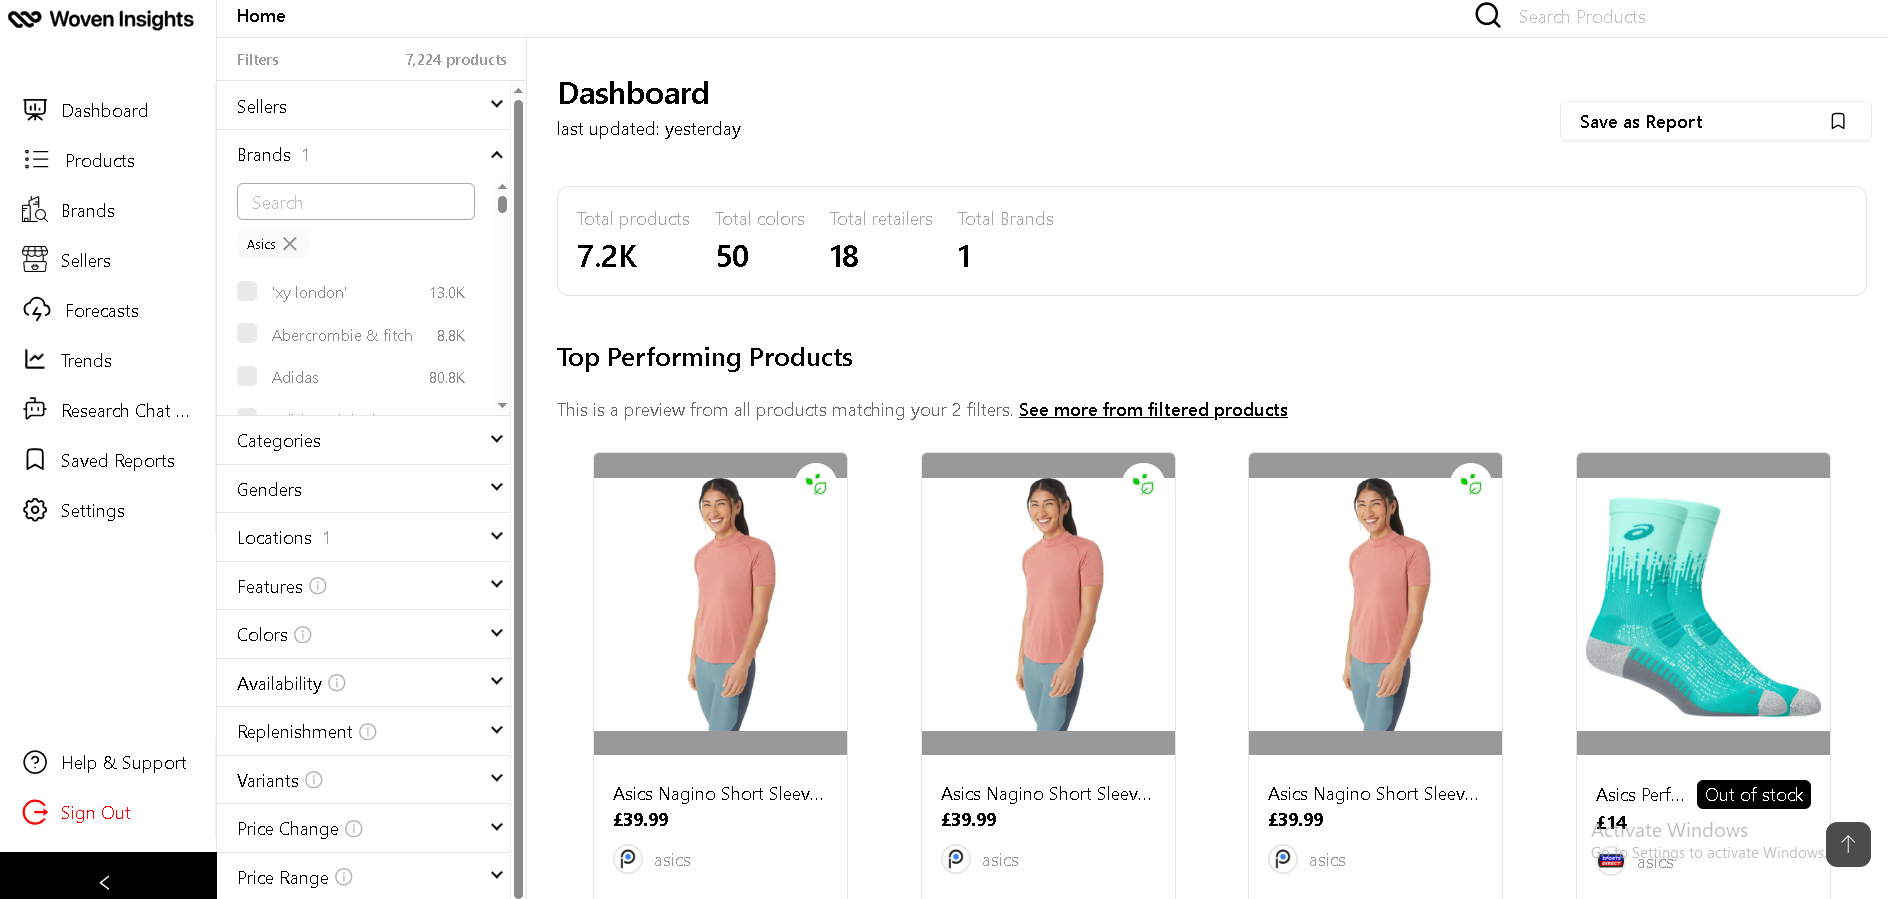Click retailer logo under first Asics Nagino product
This screenshot has height=899, width=1888.
pos(627,859)
